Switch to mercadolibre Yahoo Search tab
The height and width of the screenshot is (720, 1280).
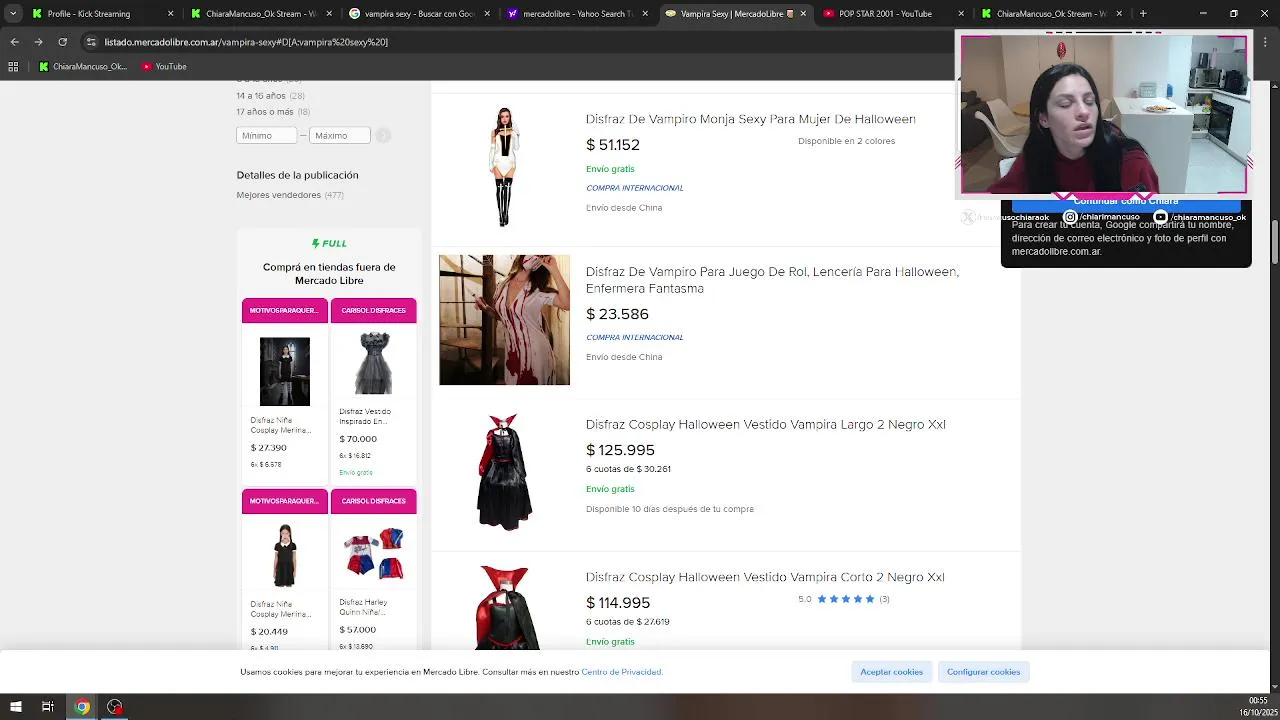(x=577, y=14)
